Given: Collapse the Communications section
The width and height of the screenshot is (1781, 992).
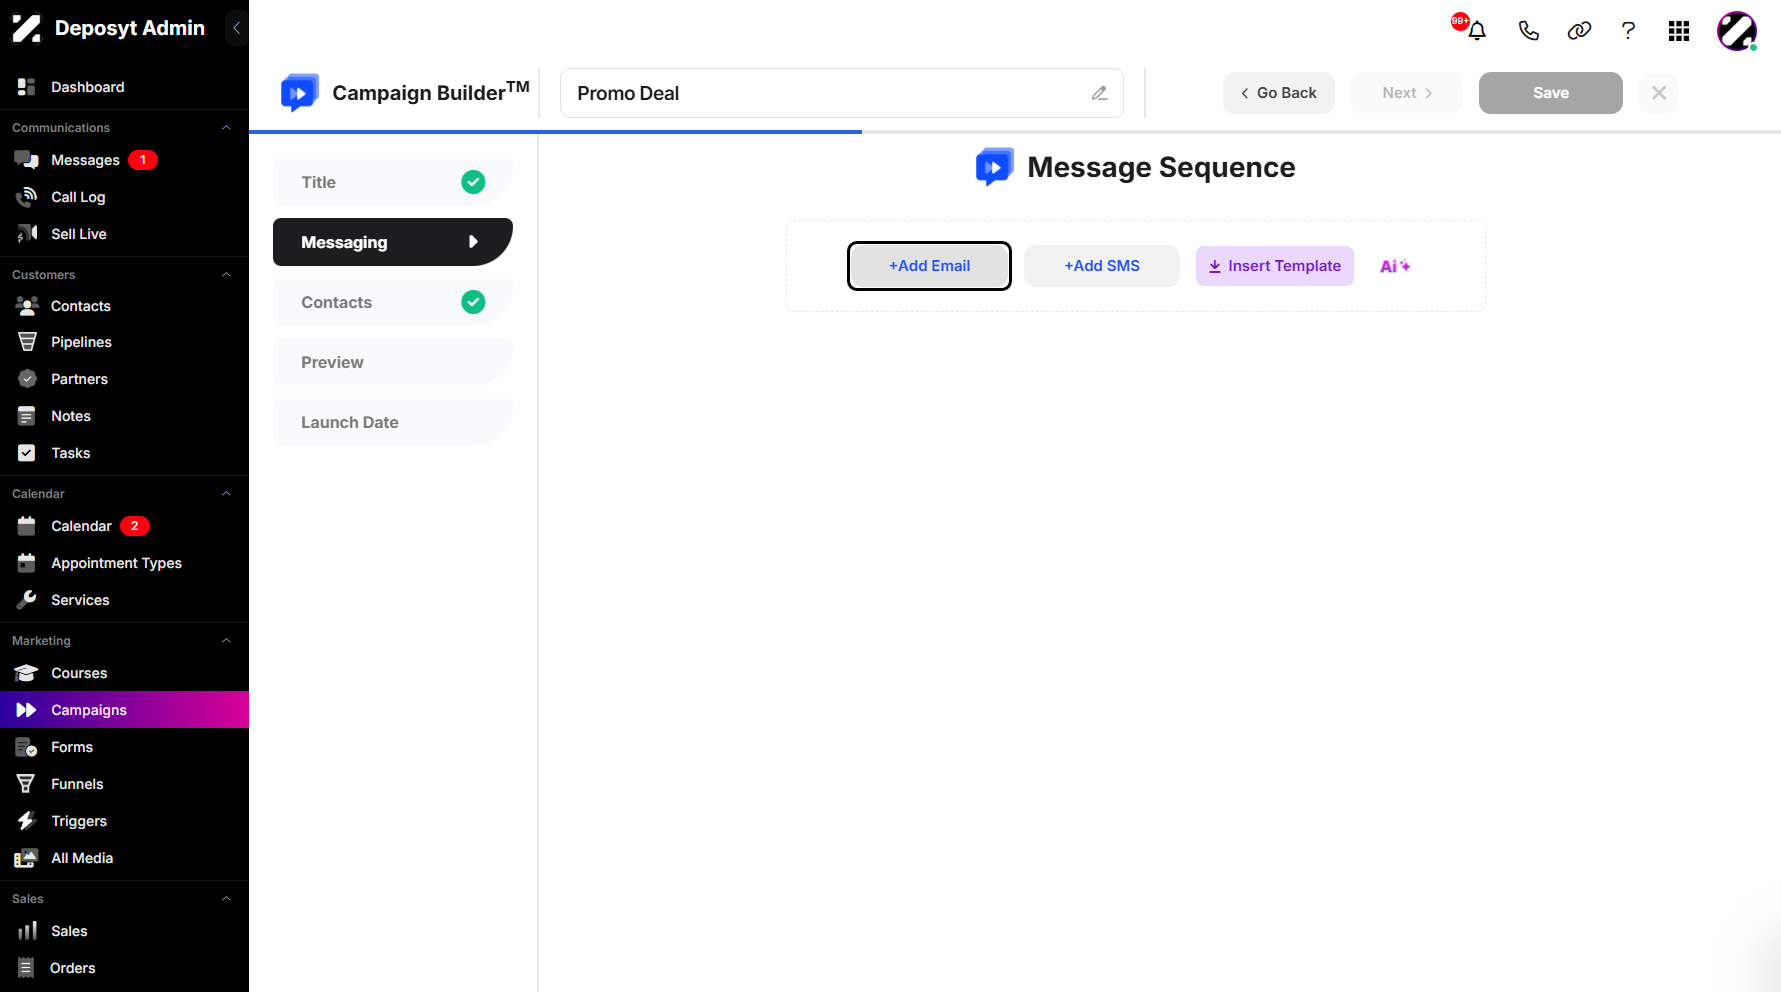Looking at the screenshot, I should pos(226,128).
